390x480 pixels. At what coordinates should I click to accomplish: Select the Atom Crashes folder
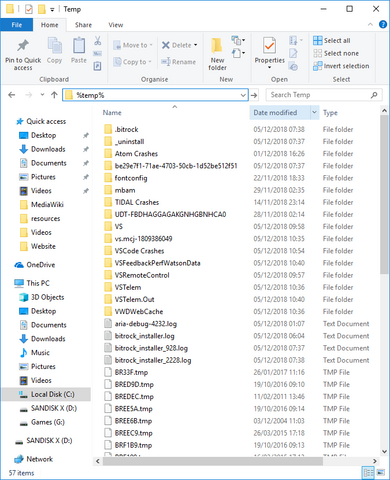(x=136, y=154)
